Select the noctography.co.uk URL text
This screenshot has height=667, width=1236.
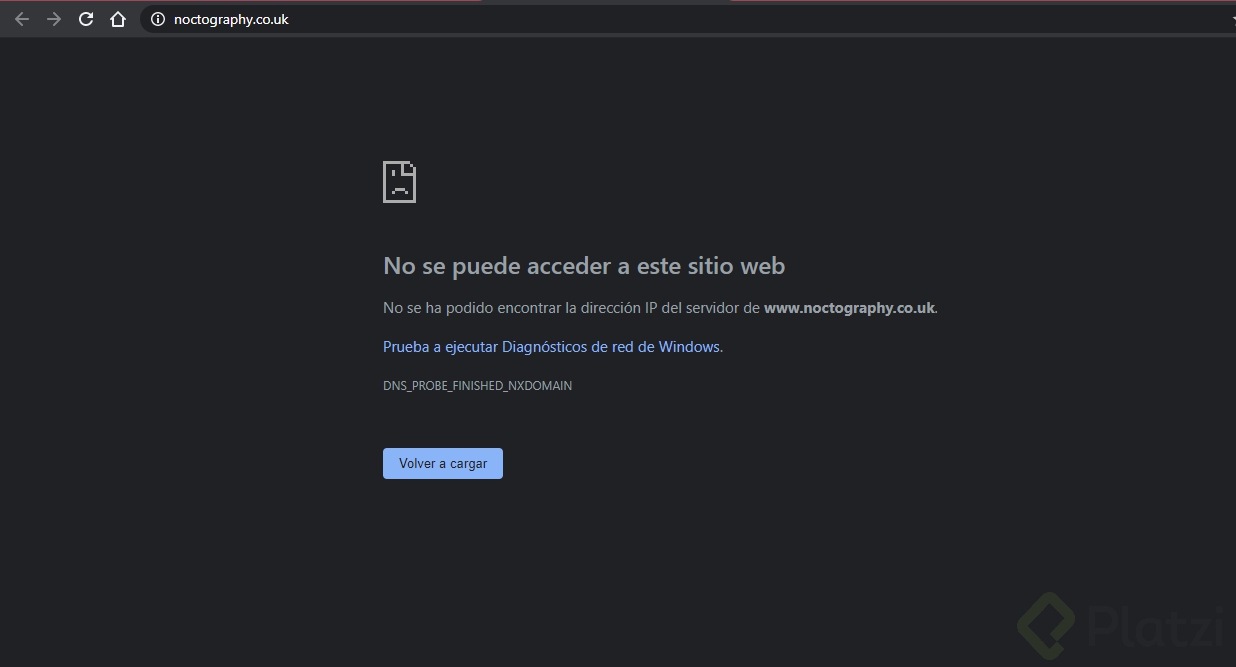point(231,18)
